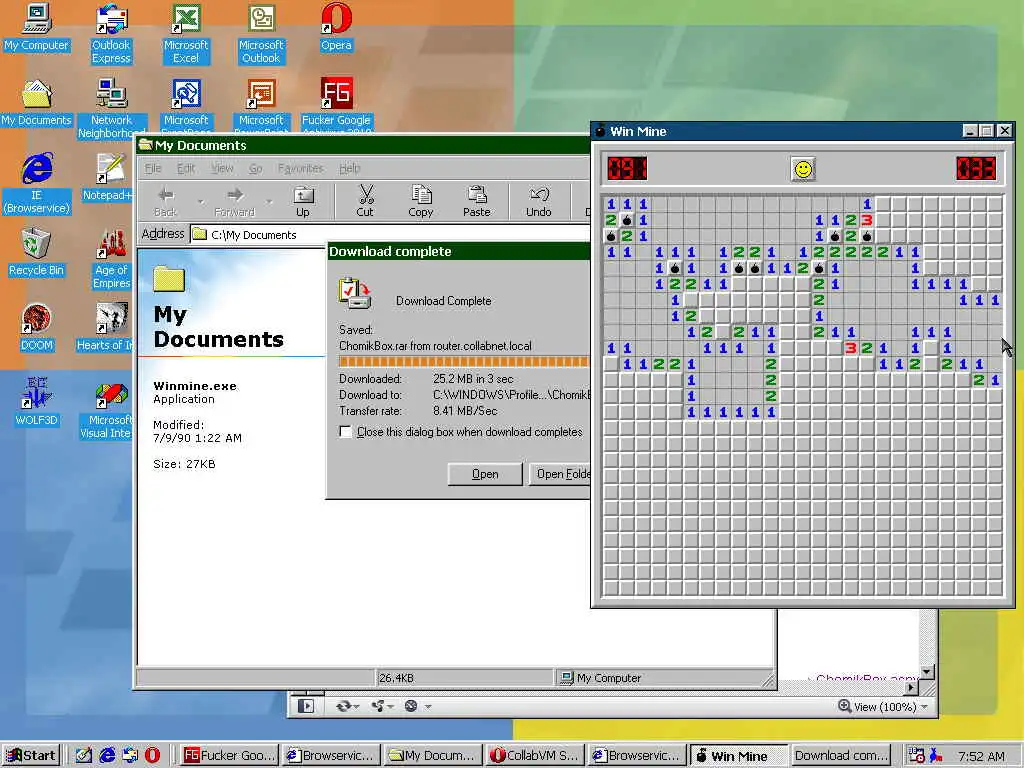Open Network Neighborhood desktop icon
Viewport: 1024px width, 768px height.
tap(111, 108)
